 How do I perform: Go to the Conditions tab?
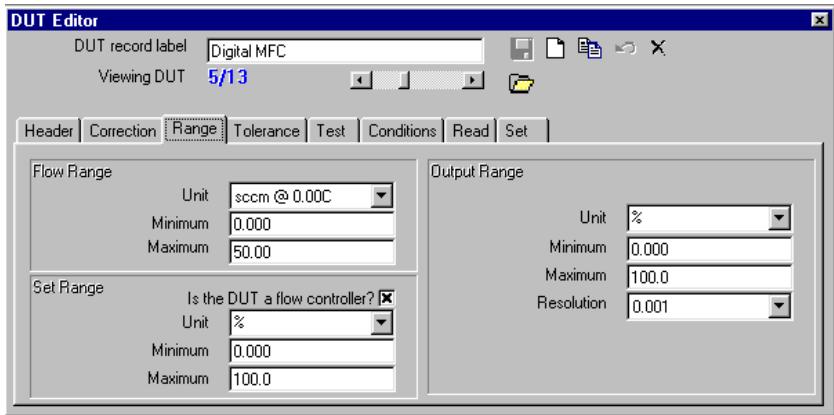(402, 131)
